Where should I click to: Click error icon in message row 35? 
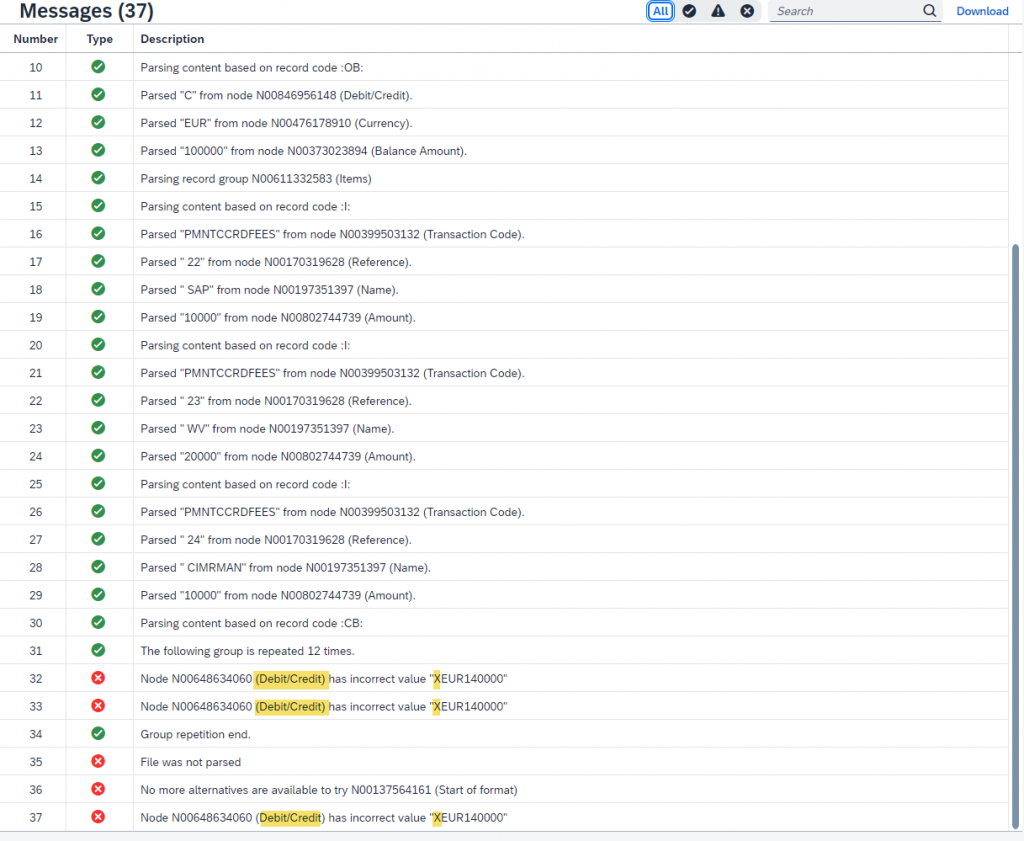pyautogui.click(x=98, y=761)
